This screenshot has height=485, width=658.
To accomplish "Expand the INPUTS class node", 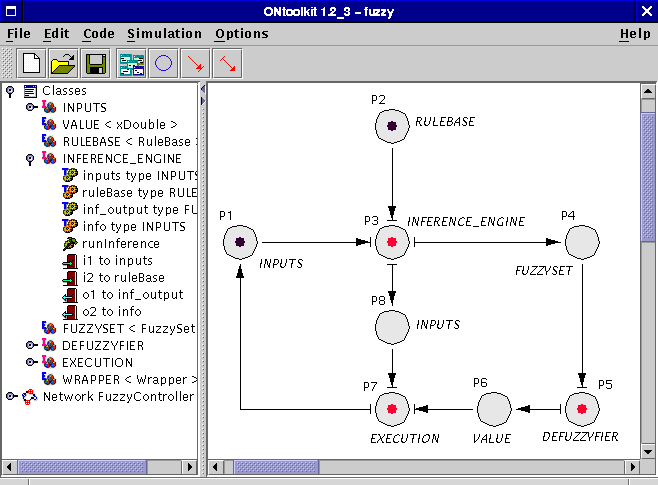I will pyautogui.click(x=31, y=107).
